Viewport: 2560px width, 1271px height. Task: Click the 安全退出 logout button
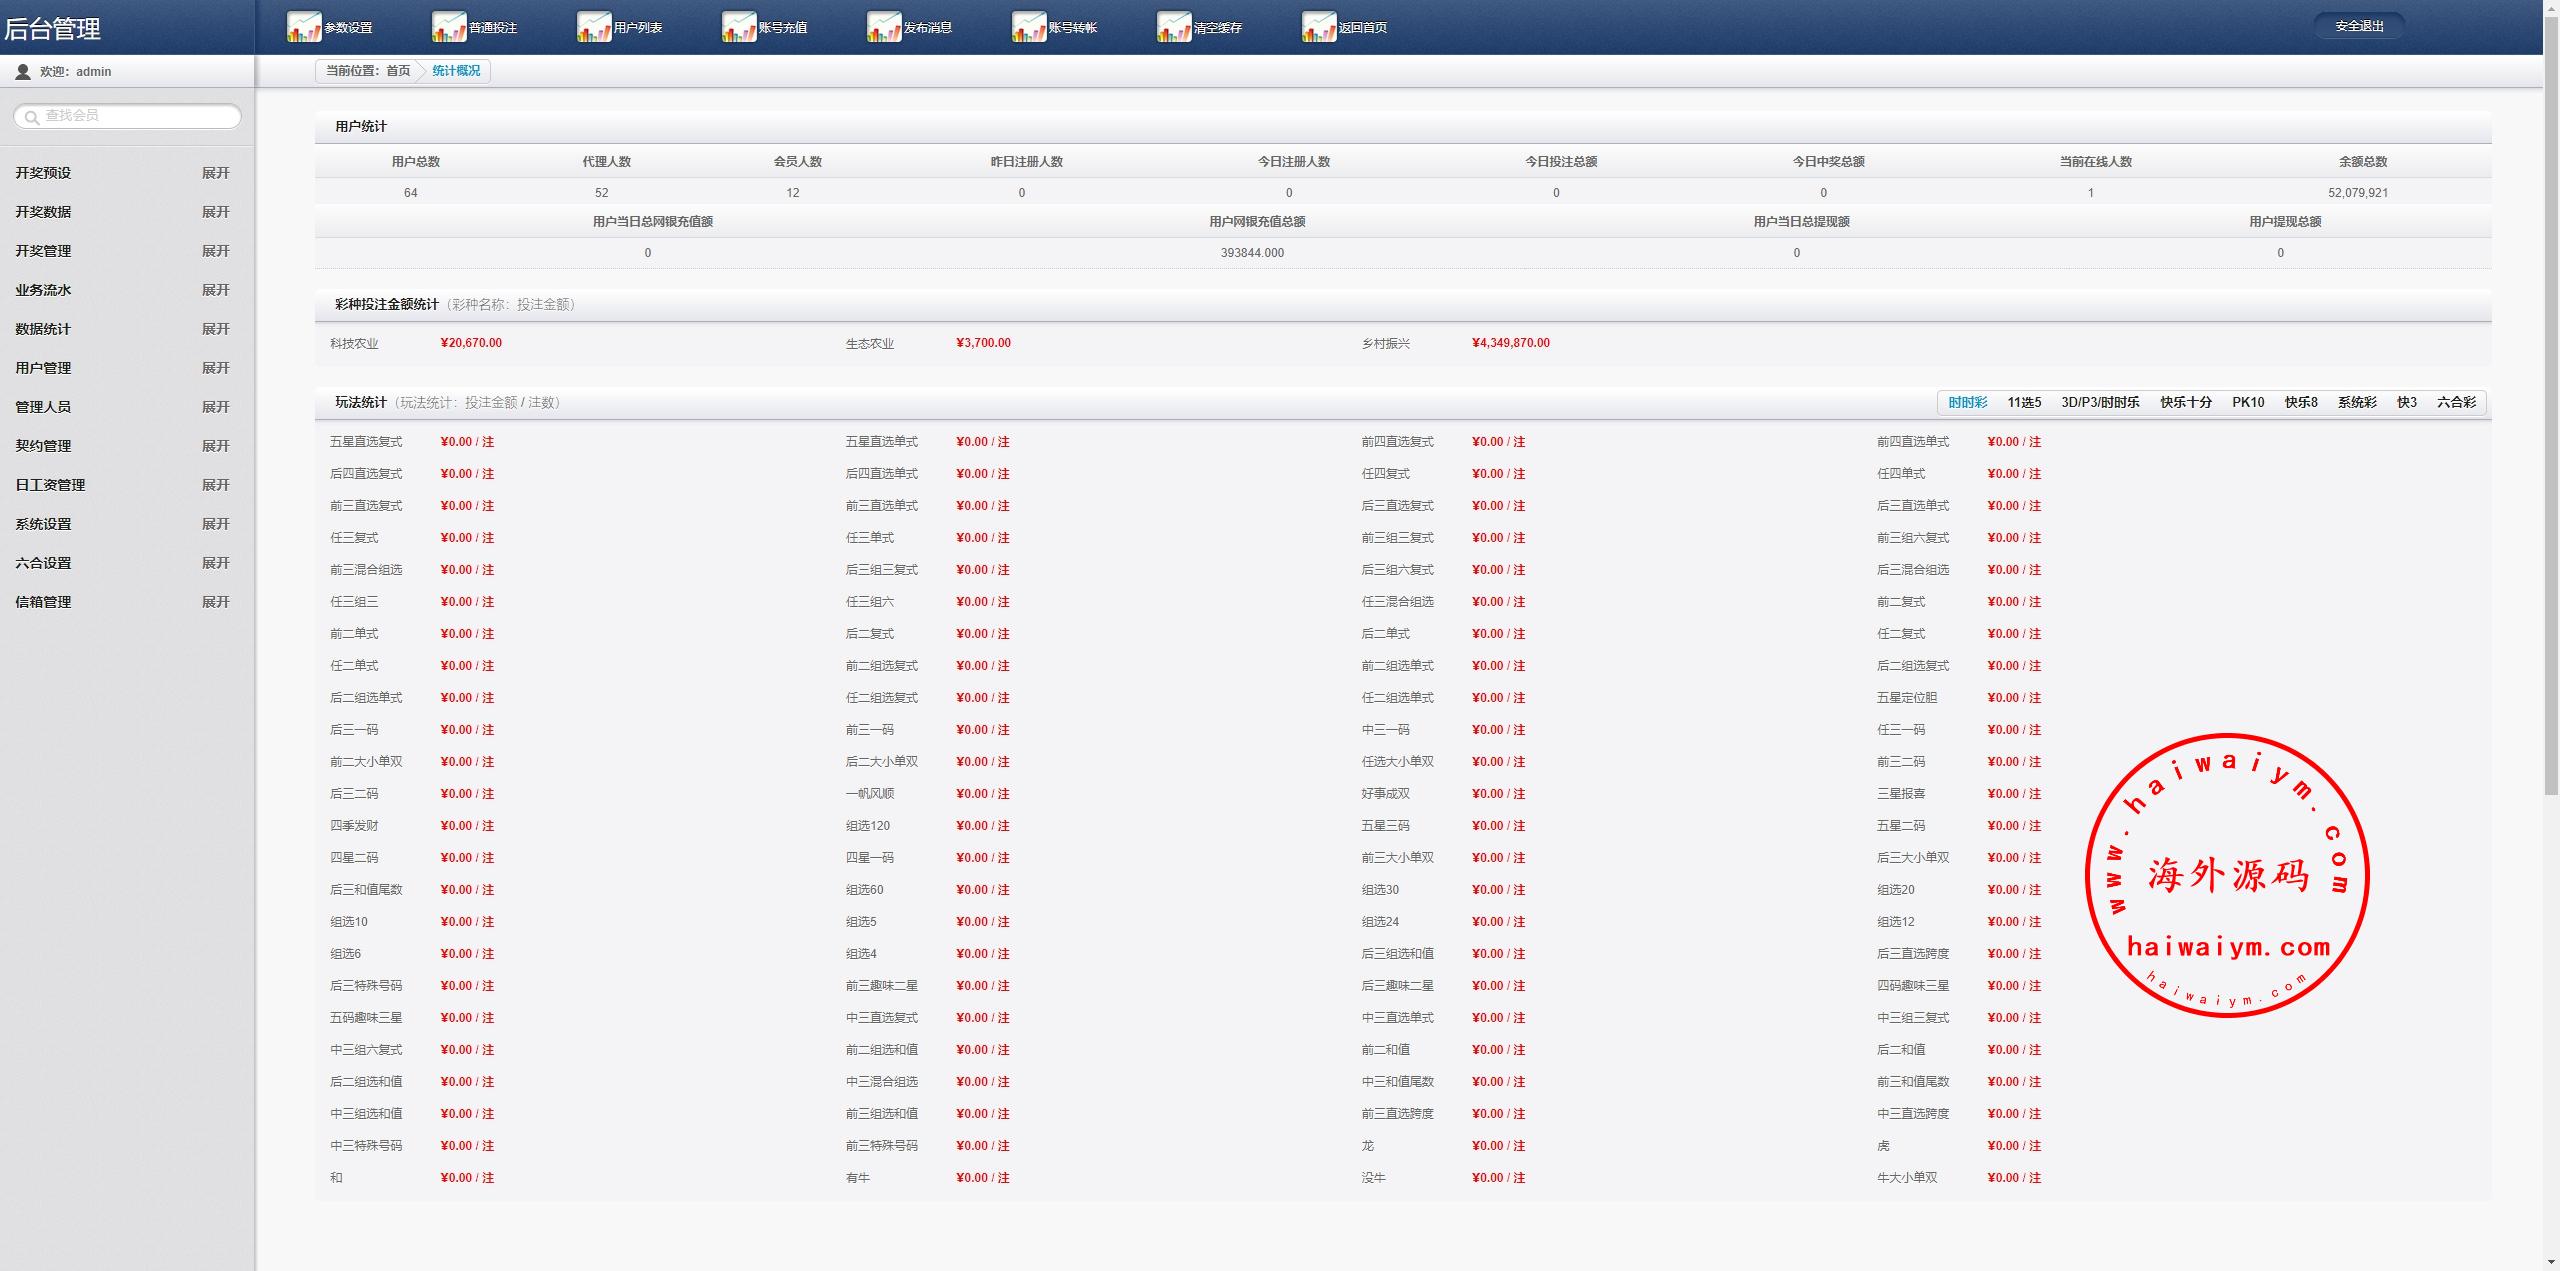pos(2358,26)
